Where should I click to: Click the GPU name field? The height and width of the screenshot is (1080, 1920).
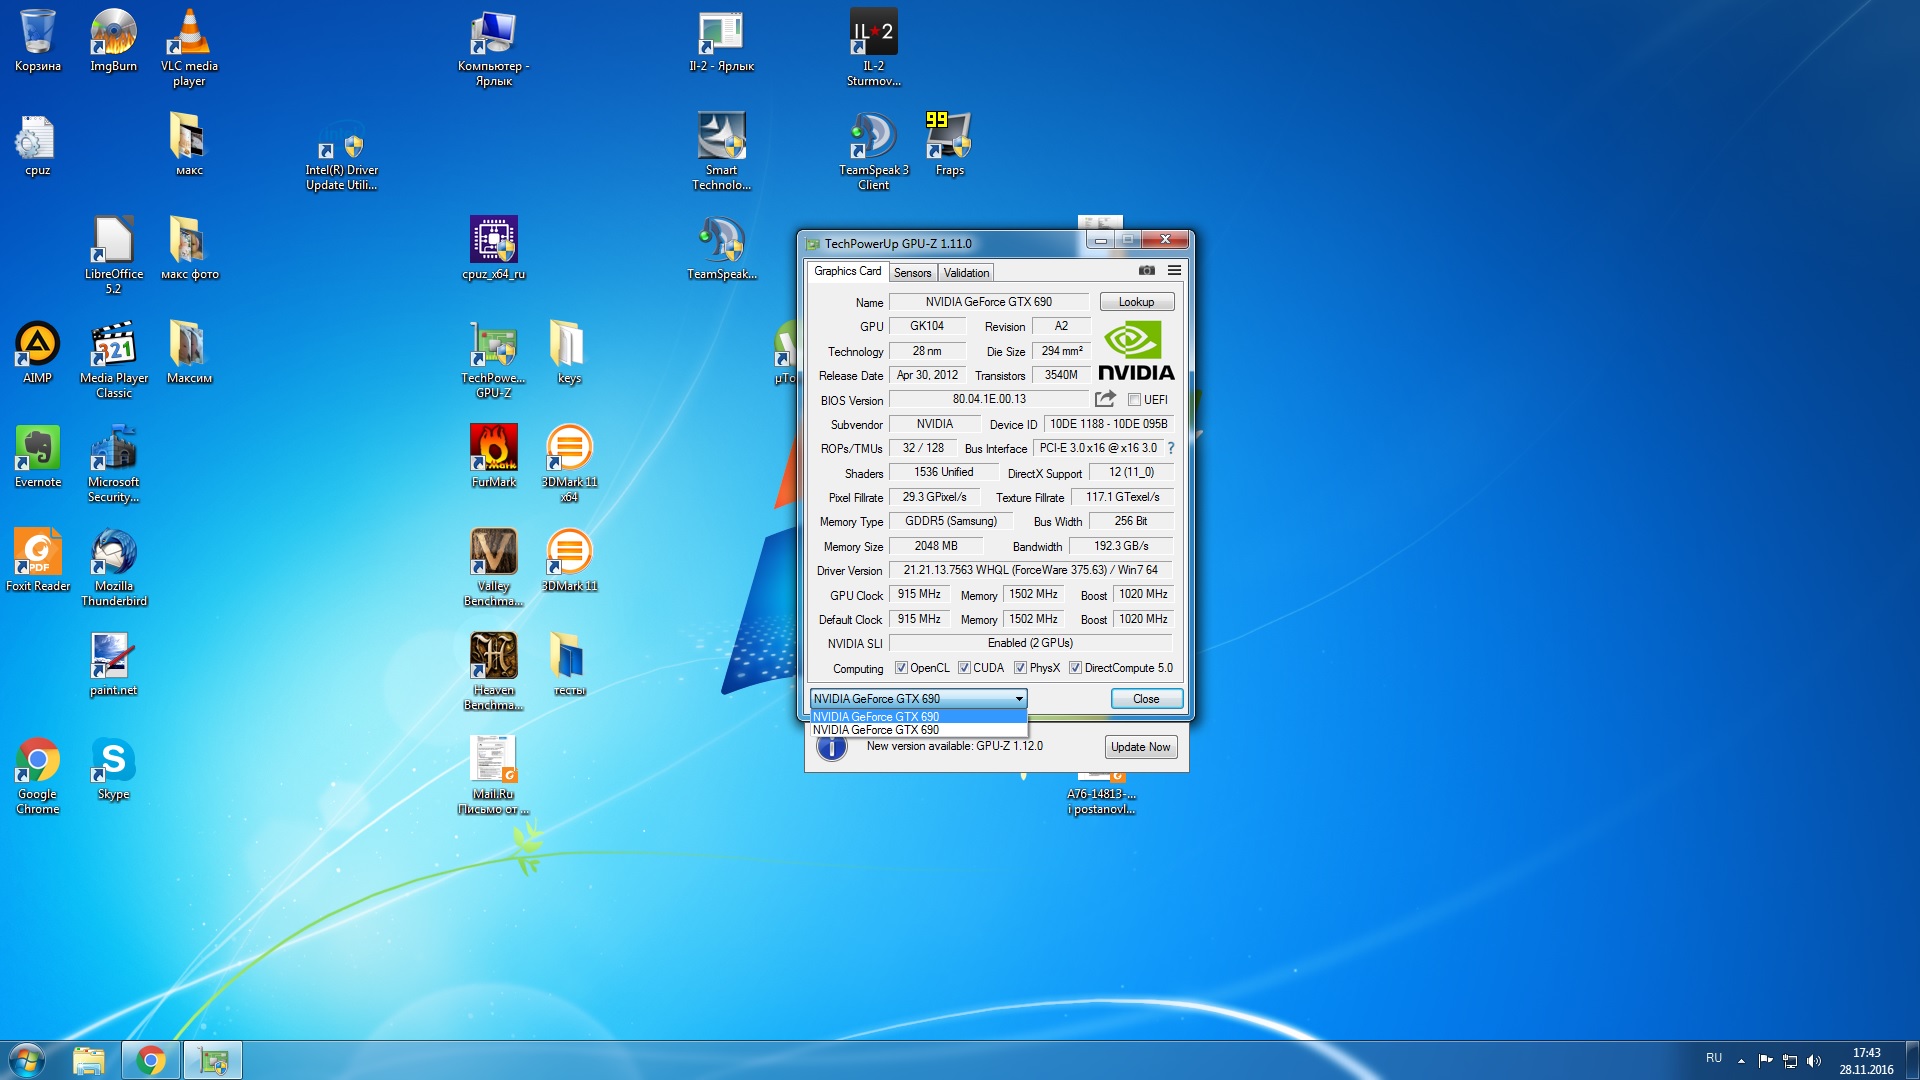click(988, 302)
